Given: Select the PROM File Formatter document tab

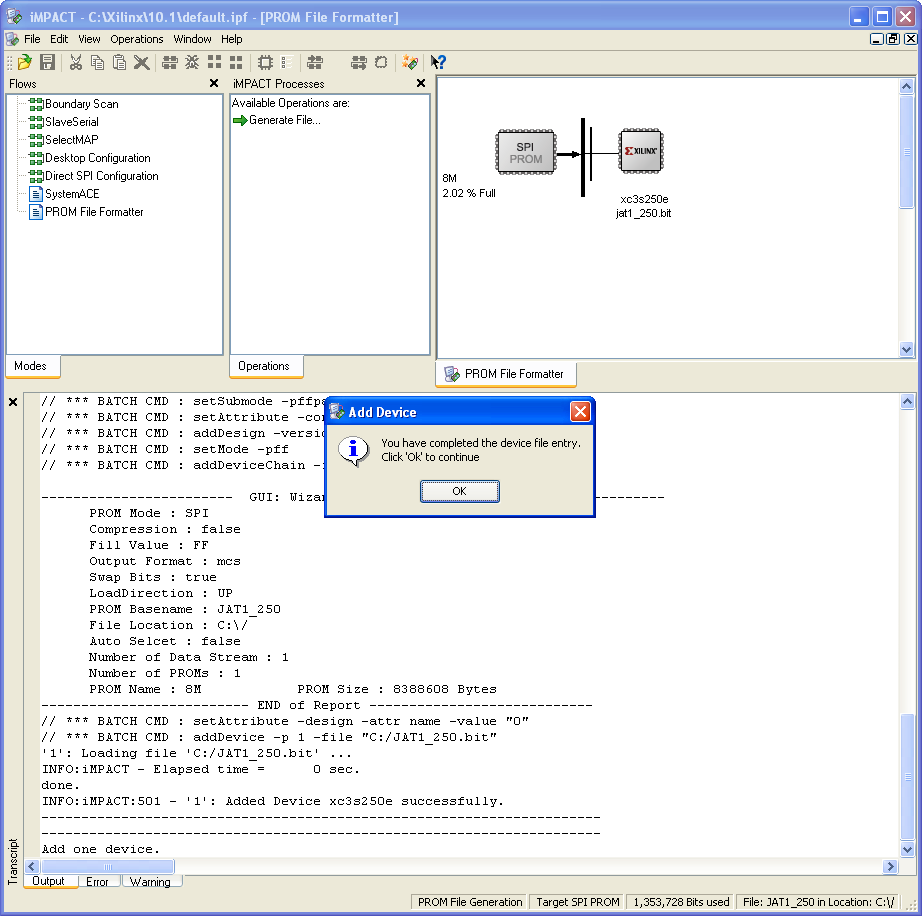Looking at the screenshot, I should point(506,374).
